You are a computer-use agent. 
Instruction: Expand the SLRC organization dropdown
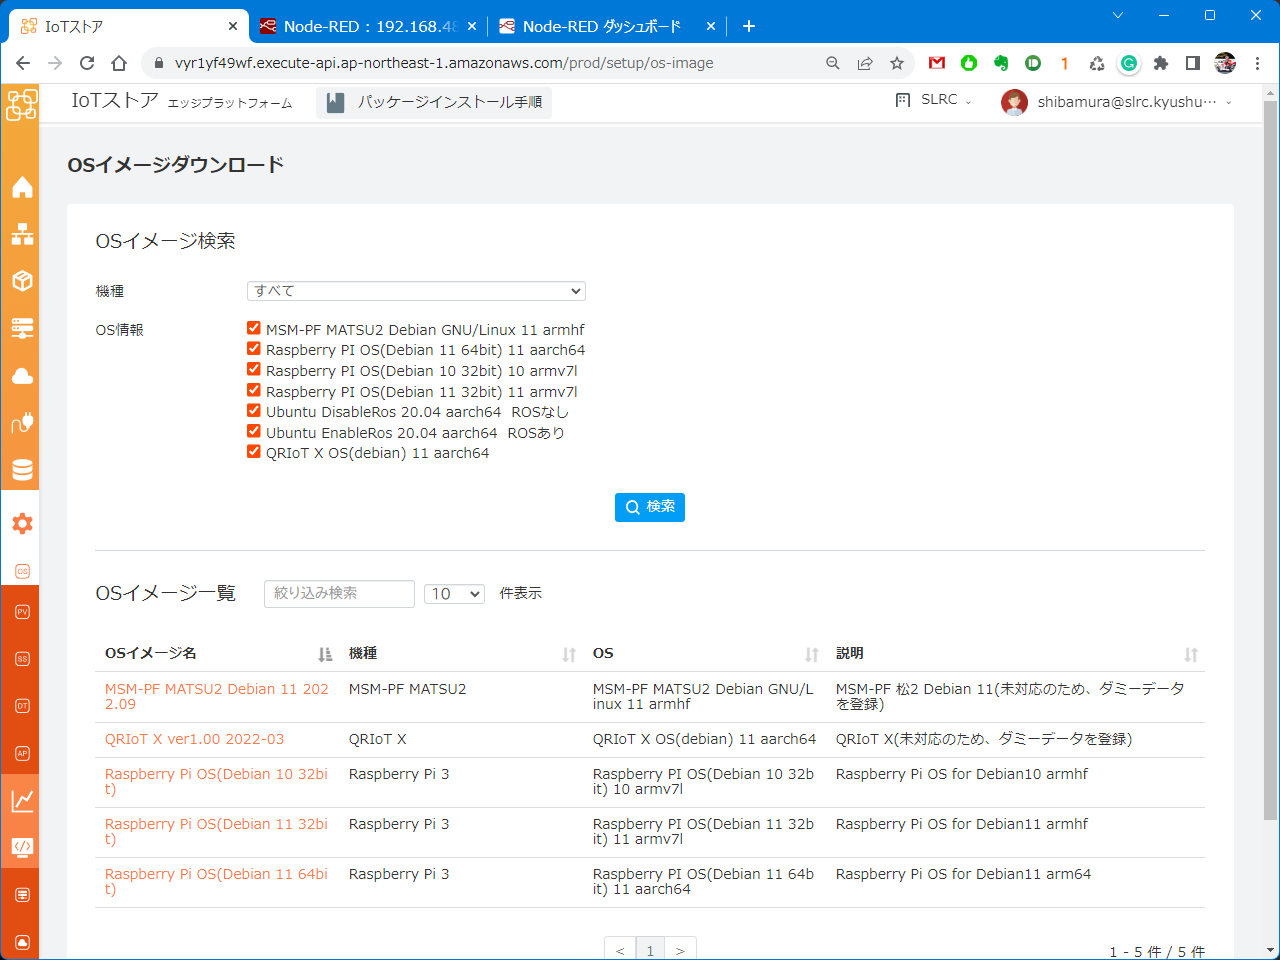(933, 100)
